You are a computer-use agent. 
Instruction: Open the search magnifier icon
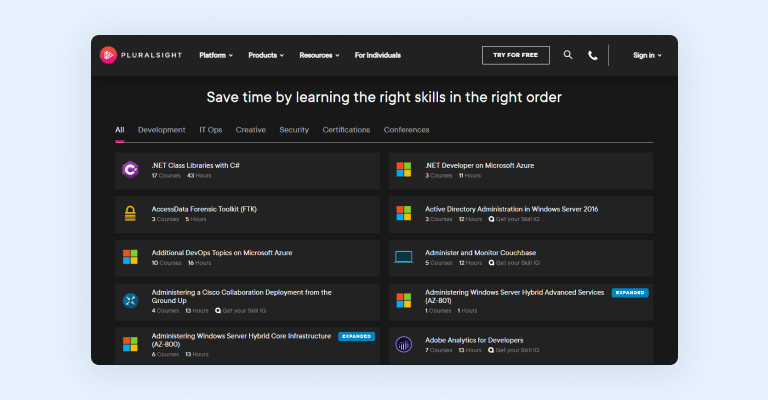click(568, 55)
